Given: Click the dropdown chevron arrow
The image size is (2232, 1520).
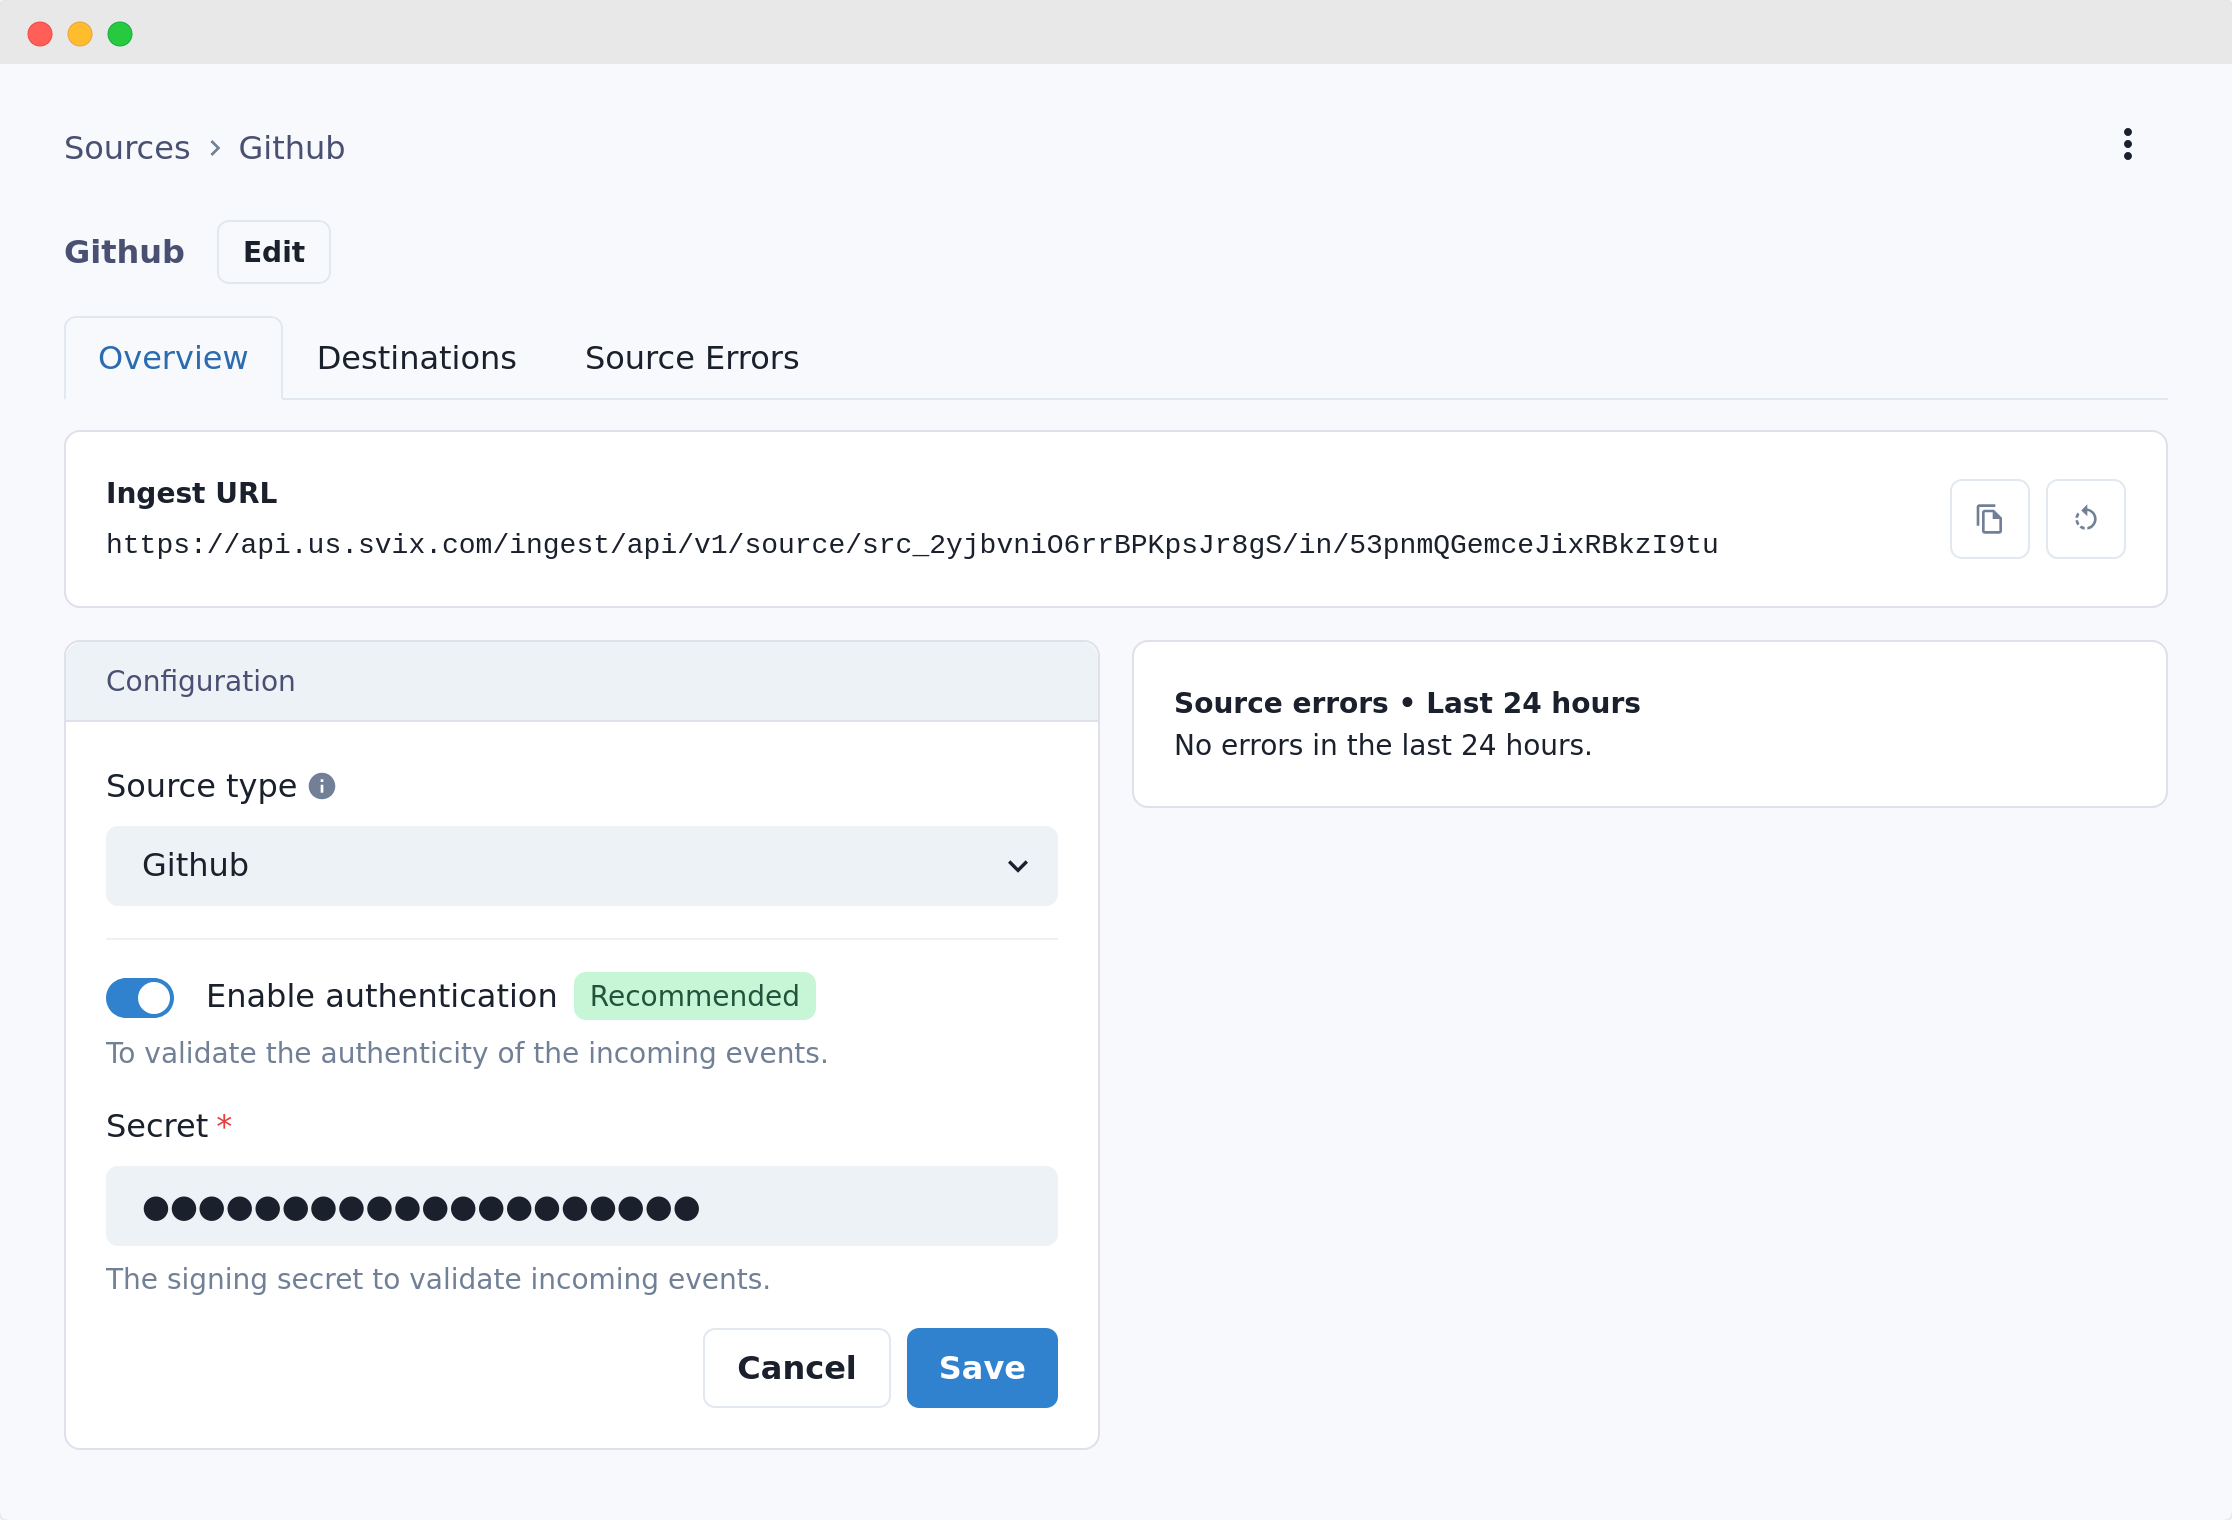Looking at the screenshot, I should pyautogui.click(x=1017, y=866).
